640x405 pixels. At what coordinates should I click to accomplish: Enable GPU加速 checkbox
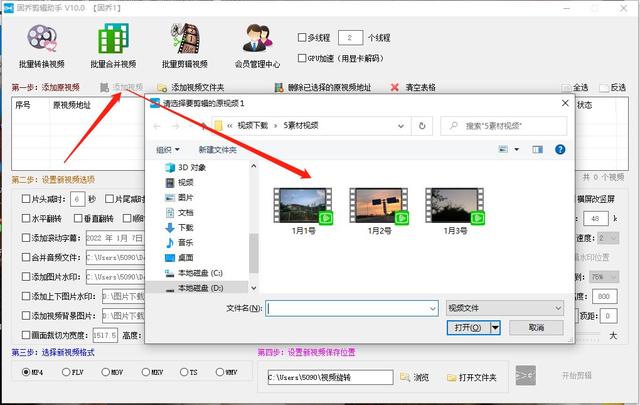pos(302,58)
